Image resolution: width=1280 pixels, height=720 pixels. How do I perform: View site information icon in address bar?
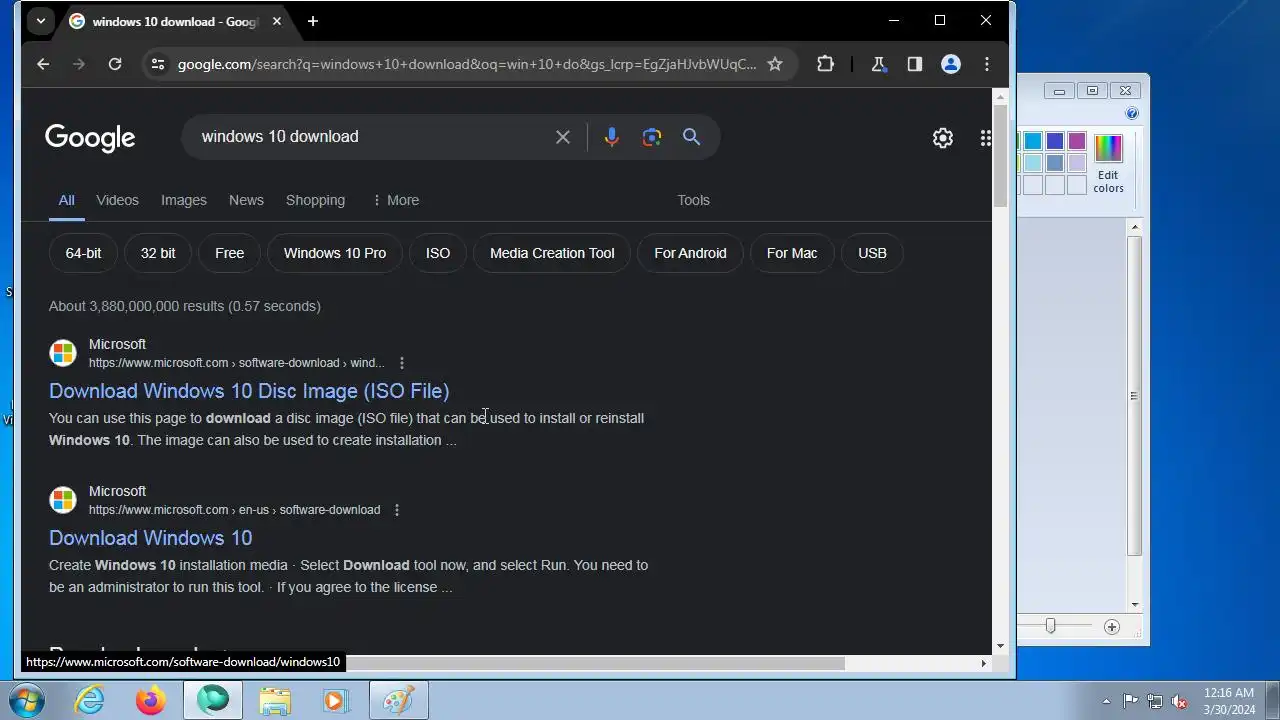pos(158,64)
